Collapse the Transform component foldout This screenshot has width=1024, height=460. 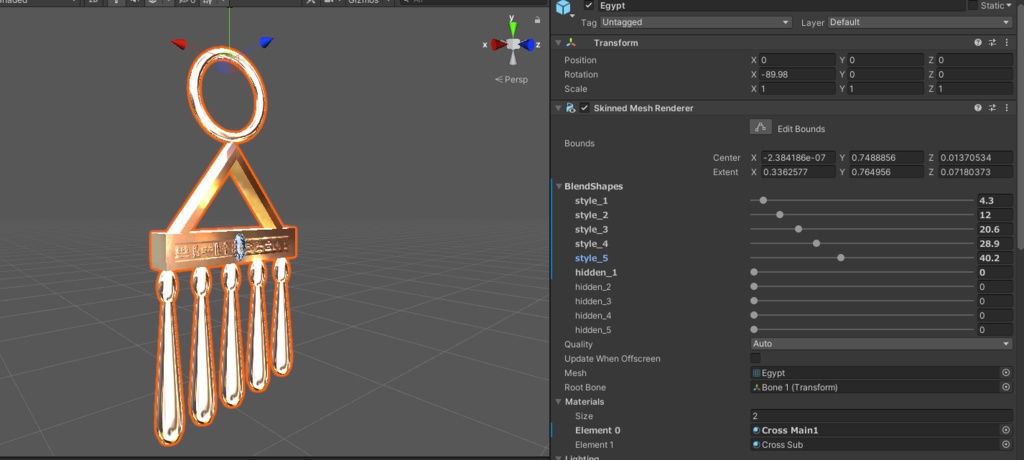click(x=558, y=42)
